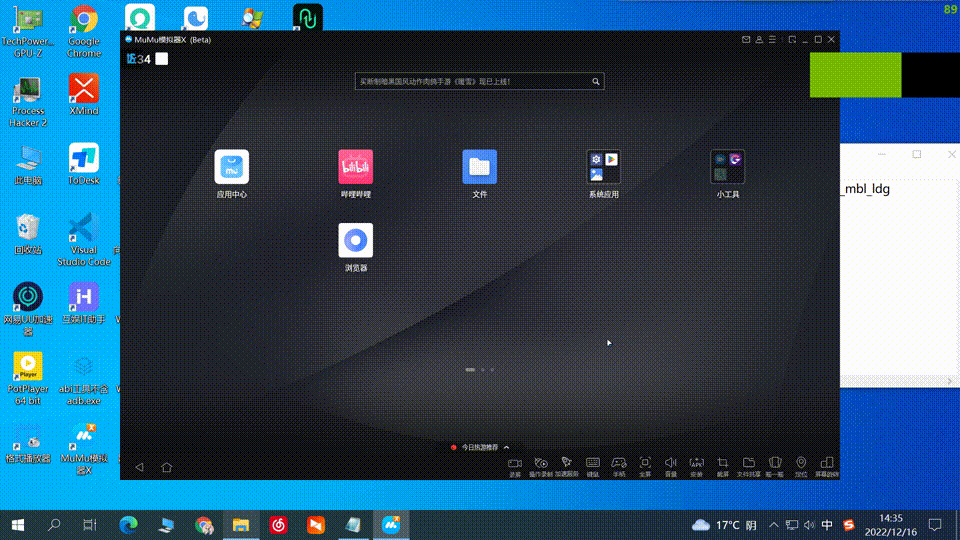The height and width of the screenshot is (540, 960).
Task: Open the MuMu hamburger menu
Action: pos(772,39)
